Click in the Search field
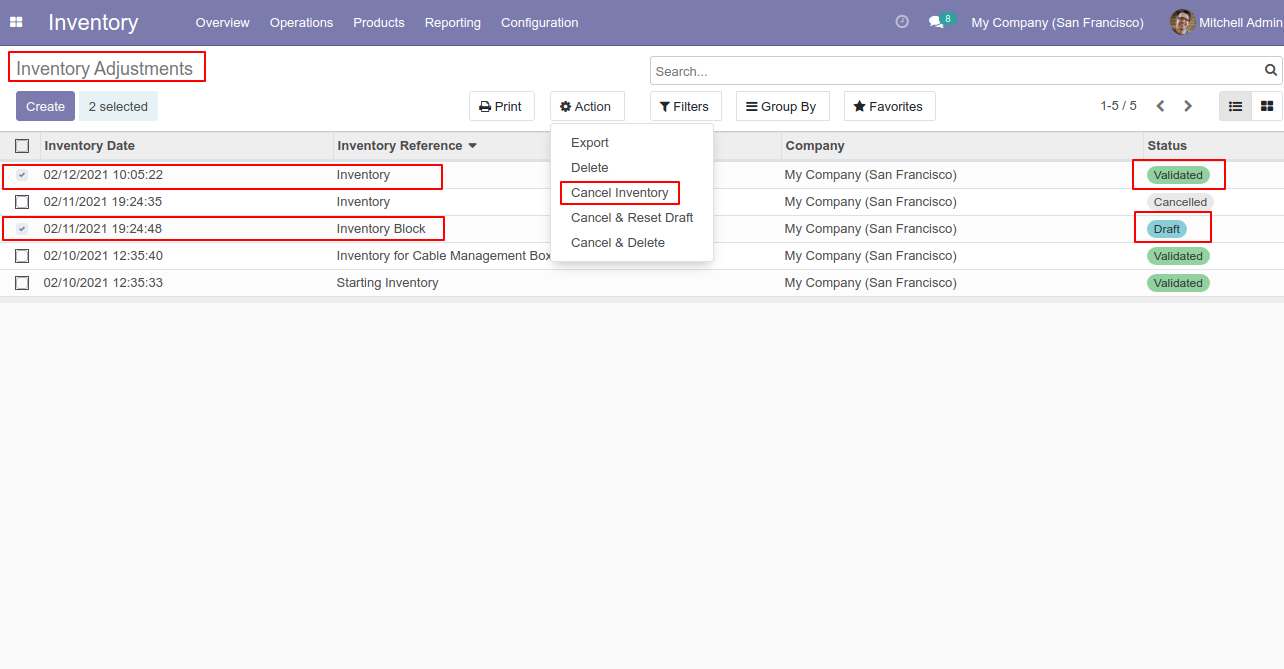This screenshot has width=1284, height=669. [957, 71]
